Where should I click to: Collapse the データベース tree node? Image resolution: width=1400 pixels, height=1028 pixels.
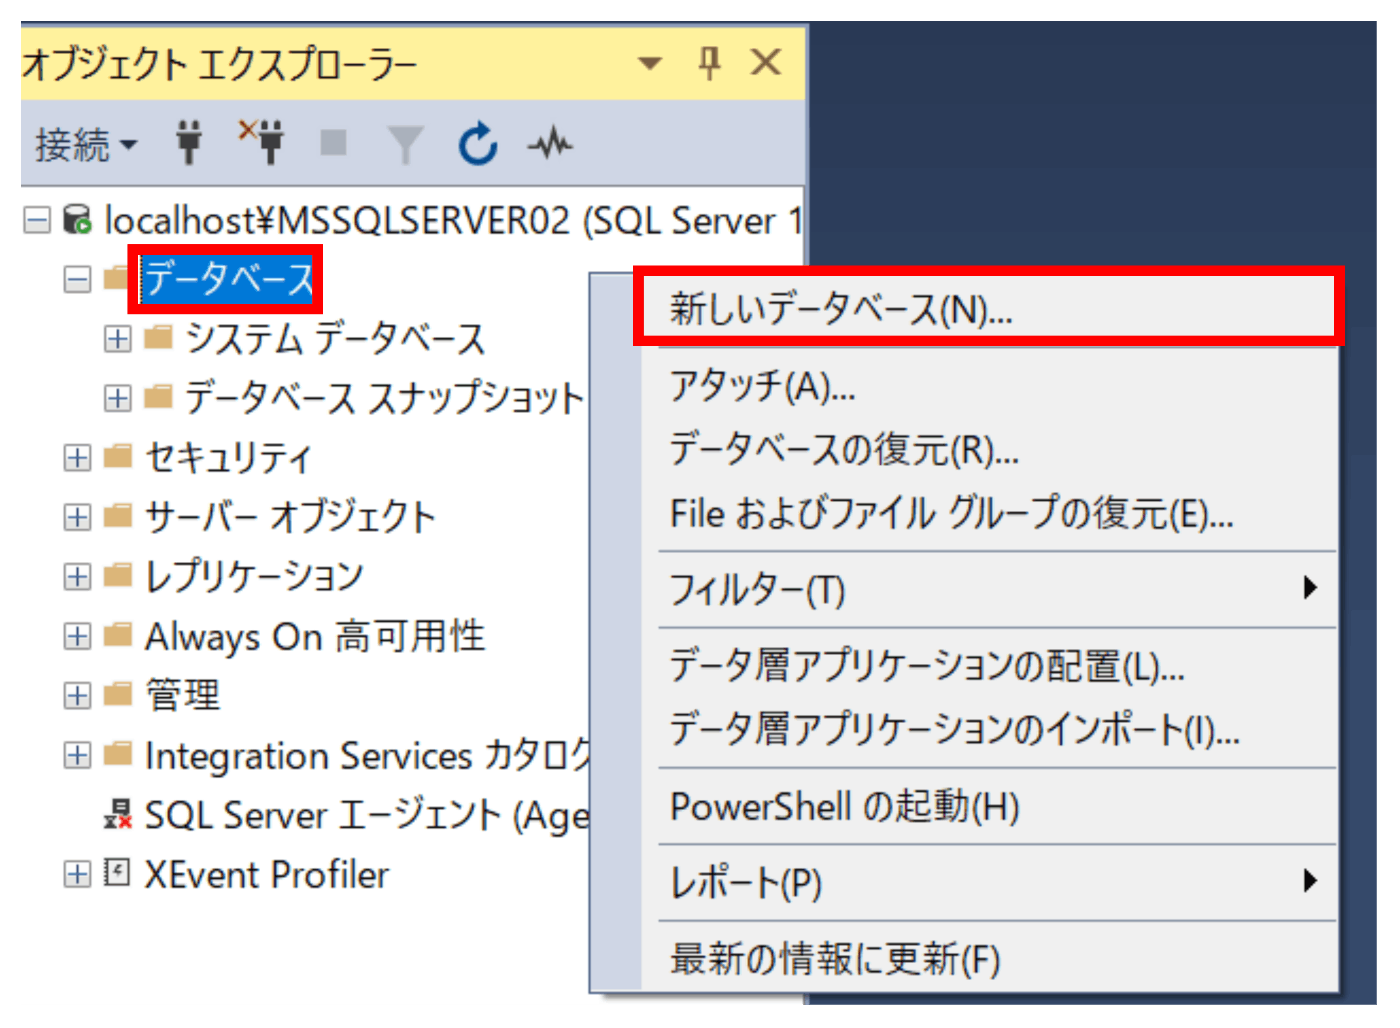(x=77, y=279)
